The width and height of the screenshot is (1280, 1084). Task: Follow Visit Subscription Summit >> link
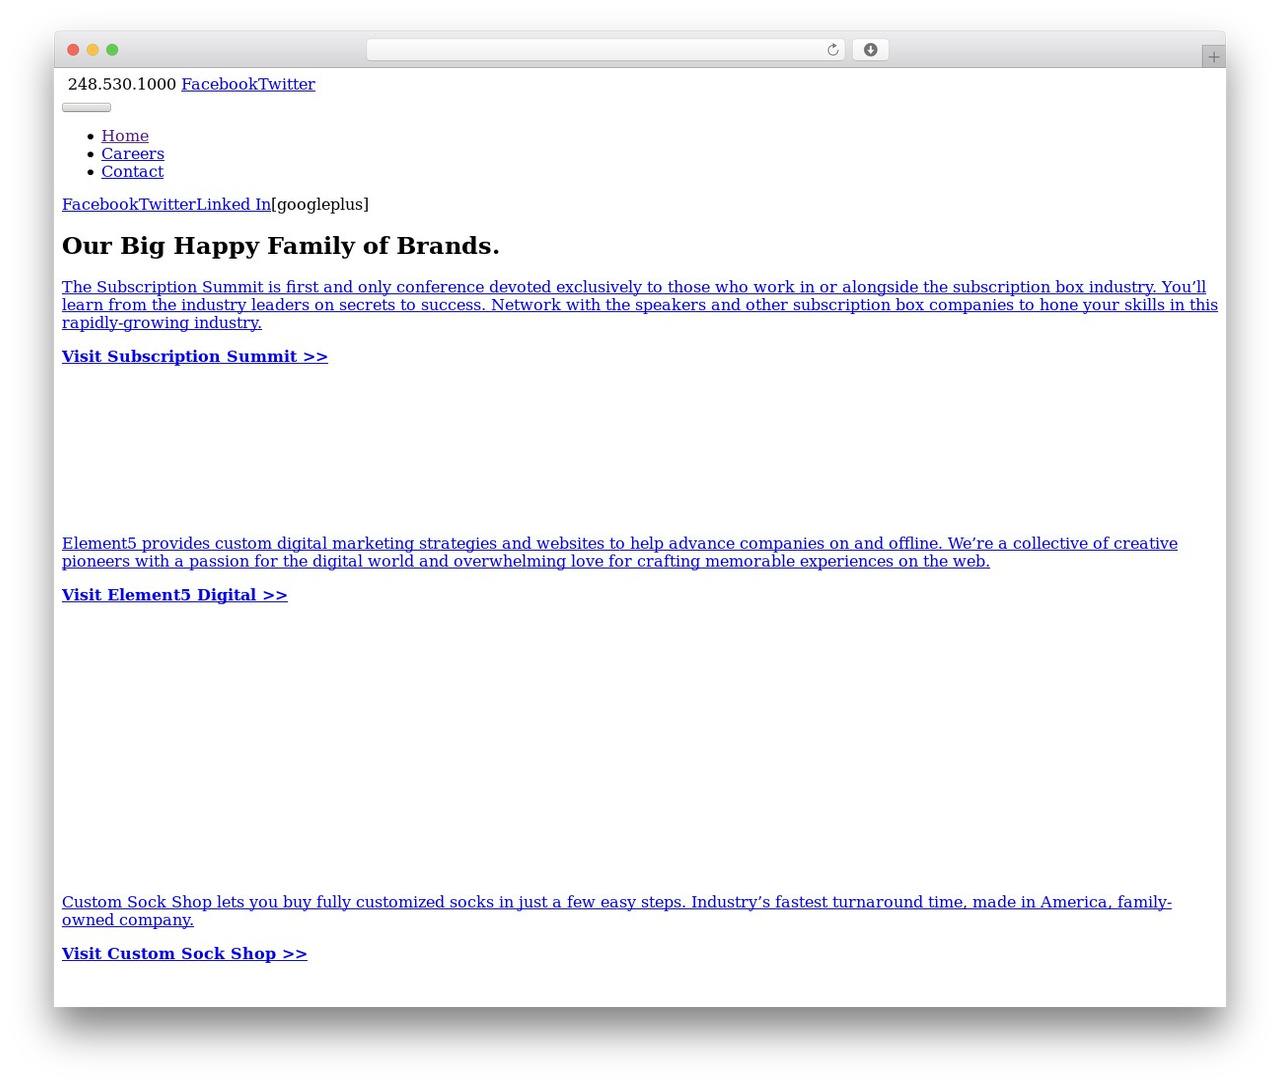coord(195,357)
